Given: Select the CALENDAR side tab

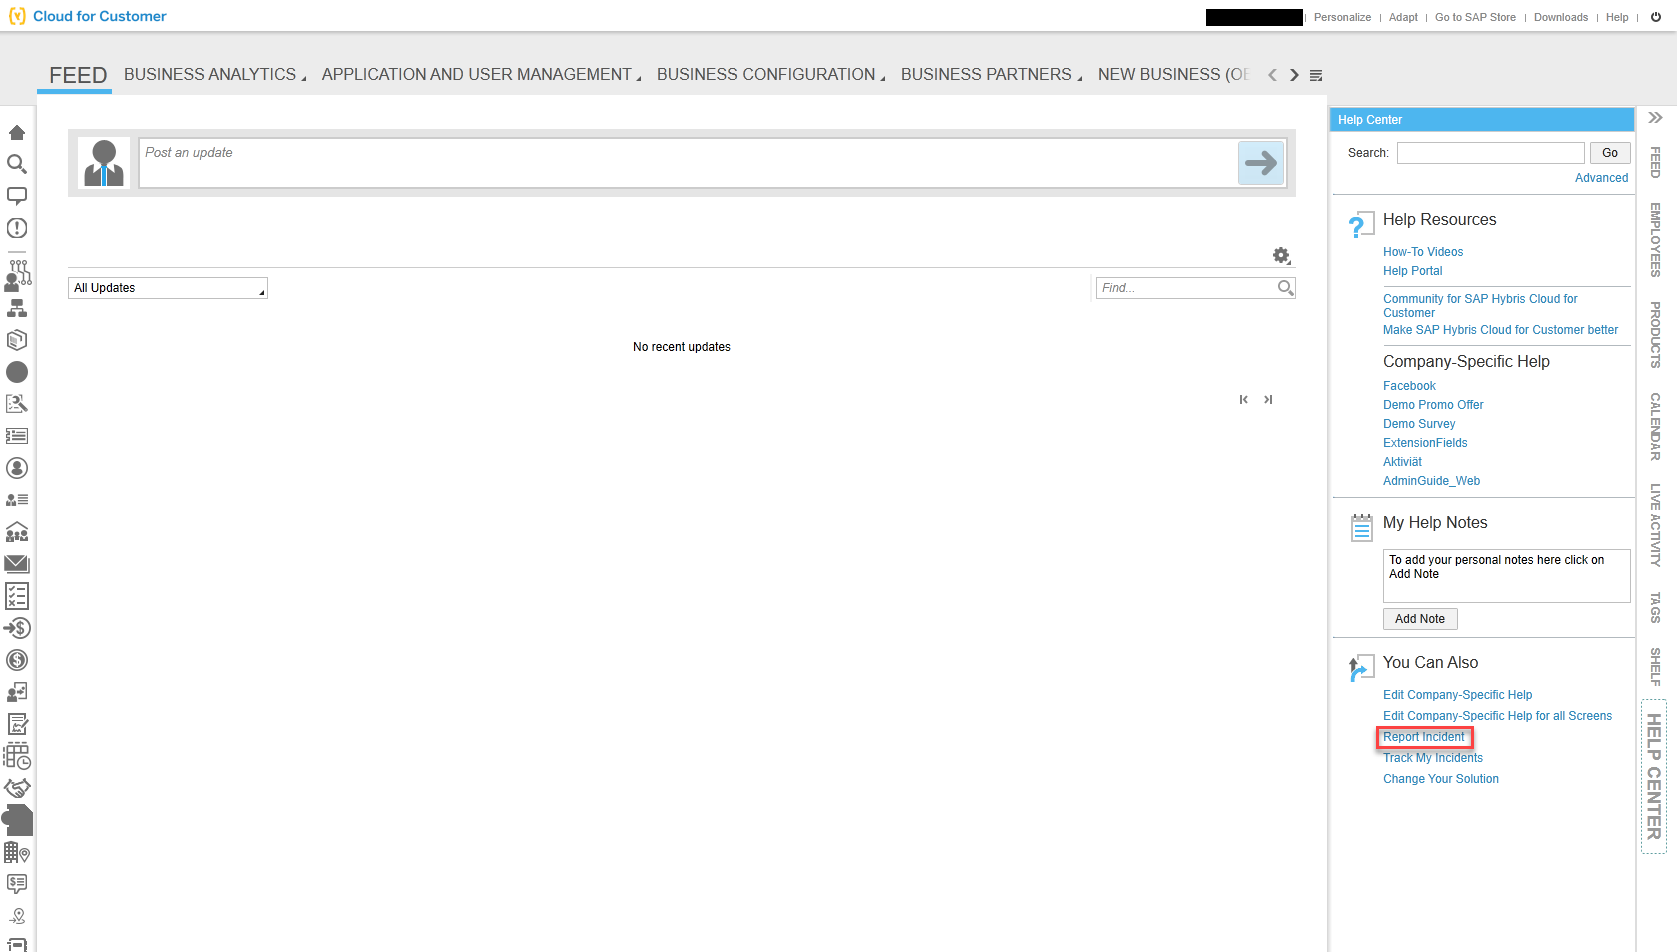Looking at the screenshot, I should (1656, 427).
